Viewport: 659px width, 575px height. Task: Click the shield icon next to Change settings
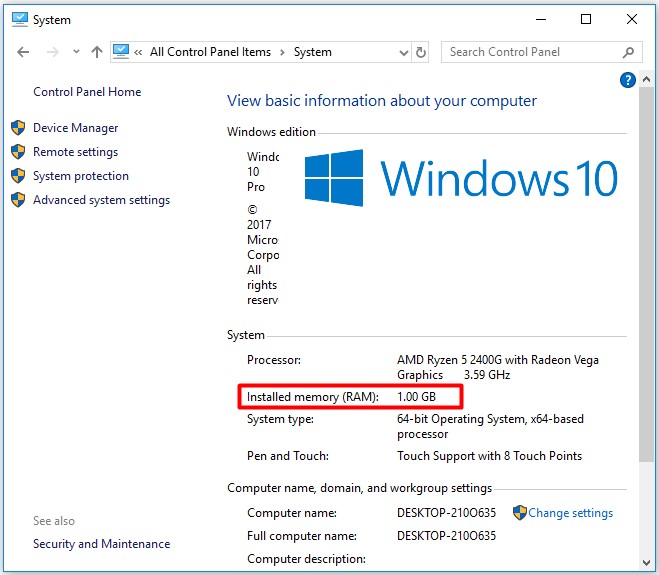[520, 512]
